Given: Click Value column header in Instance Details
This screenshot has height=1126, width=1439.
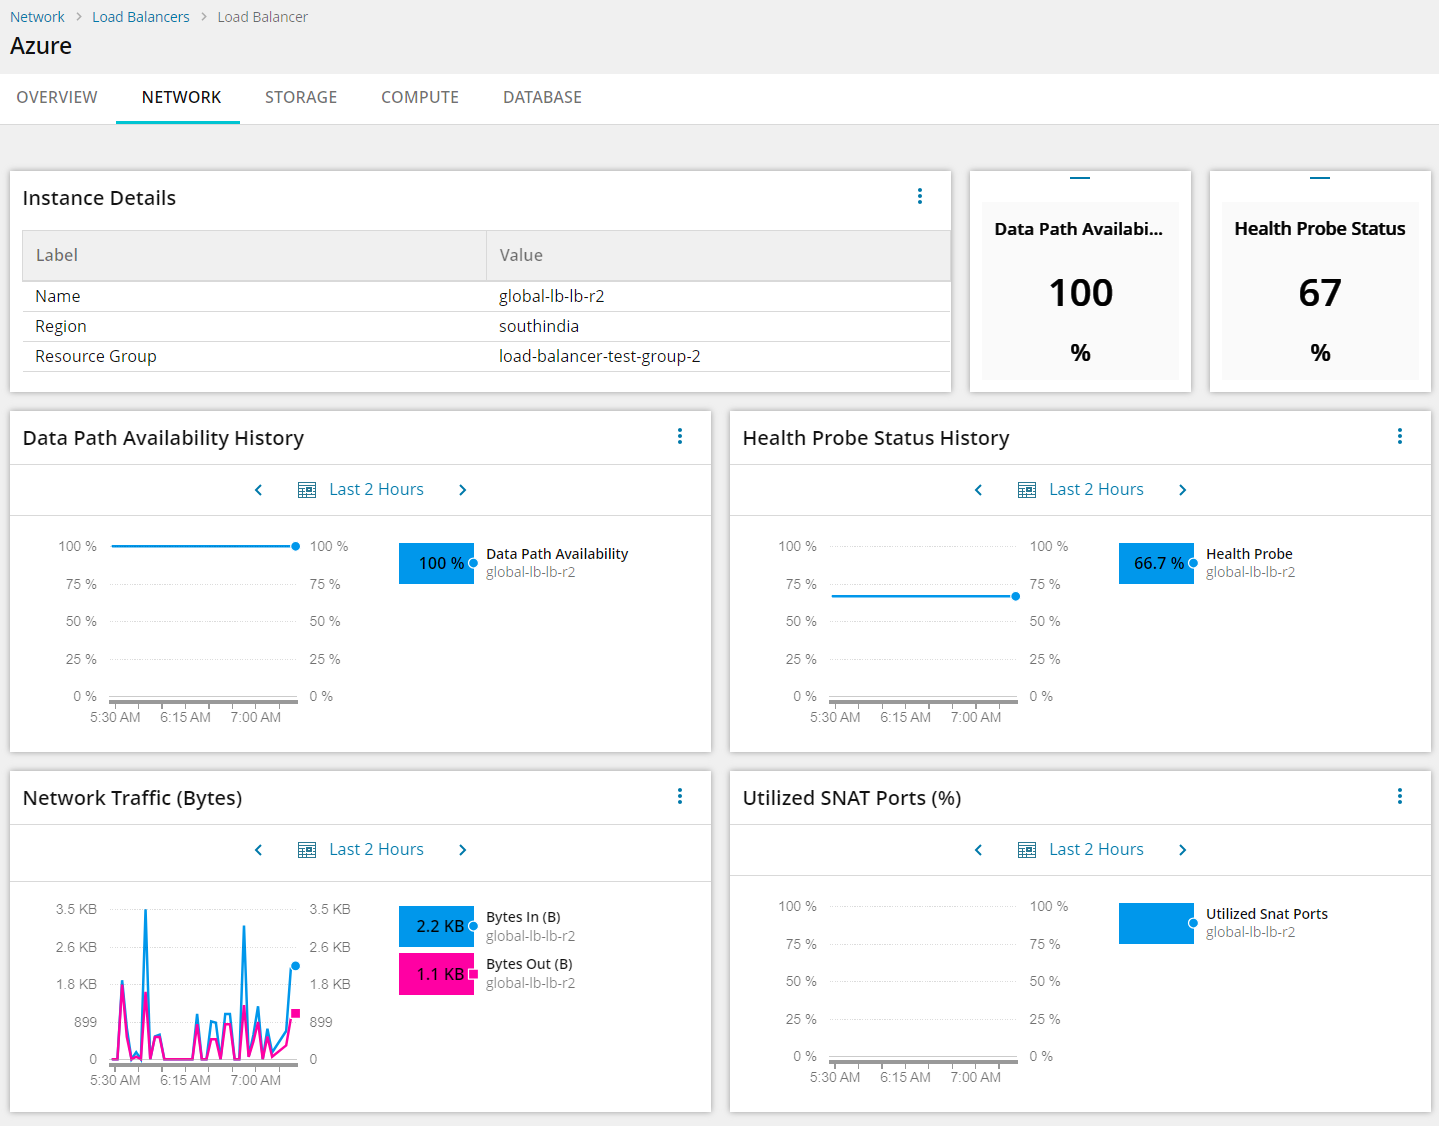Looking at the screenshot, I should point(719,255).
